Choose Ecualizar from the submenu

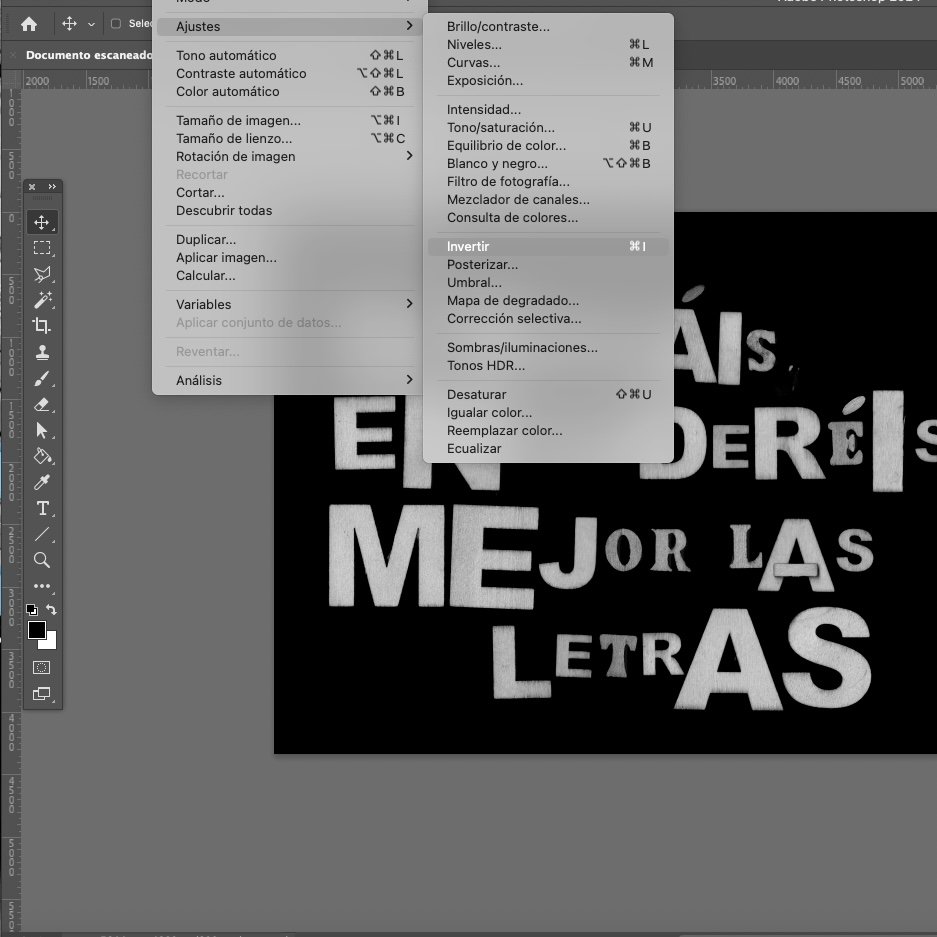click(x=548, y=448)
